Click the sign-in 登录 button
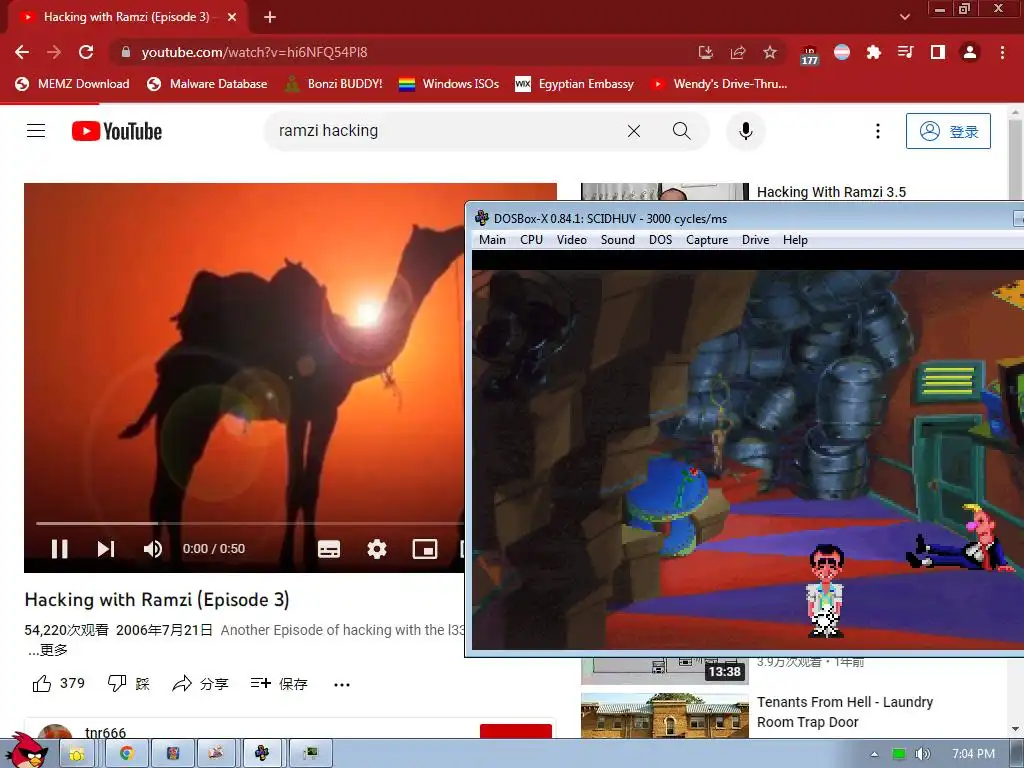 click(x=948, y=131)
